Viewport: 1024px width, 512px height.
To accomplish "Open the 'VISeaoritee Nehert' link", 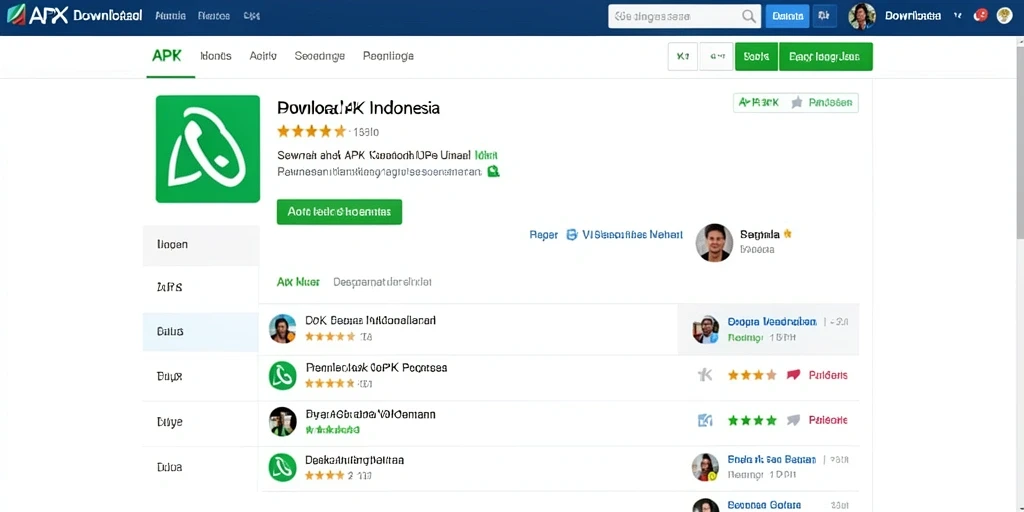I will (632, 234).
